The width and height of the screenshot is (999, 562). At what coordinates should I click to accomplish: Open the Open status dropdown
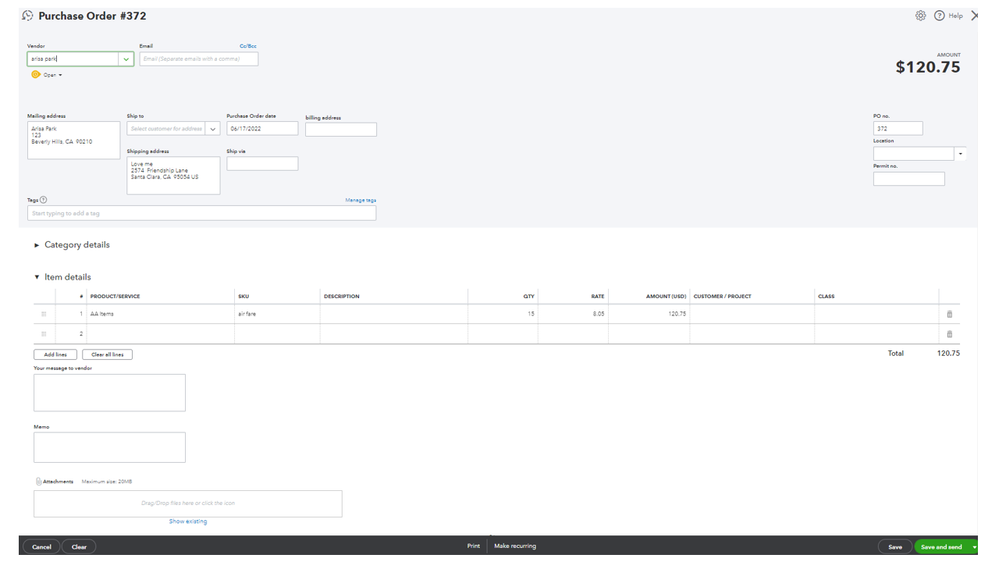pyautogui.click(x=52, y=75)
